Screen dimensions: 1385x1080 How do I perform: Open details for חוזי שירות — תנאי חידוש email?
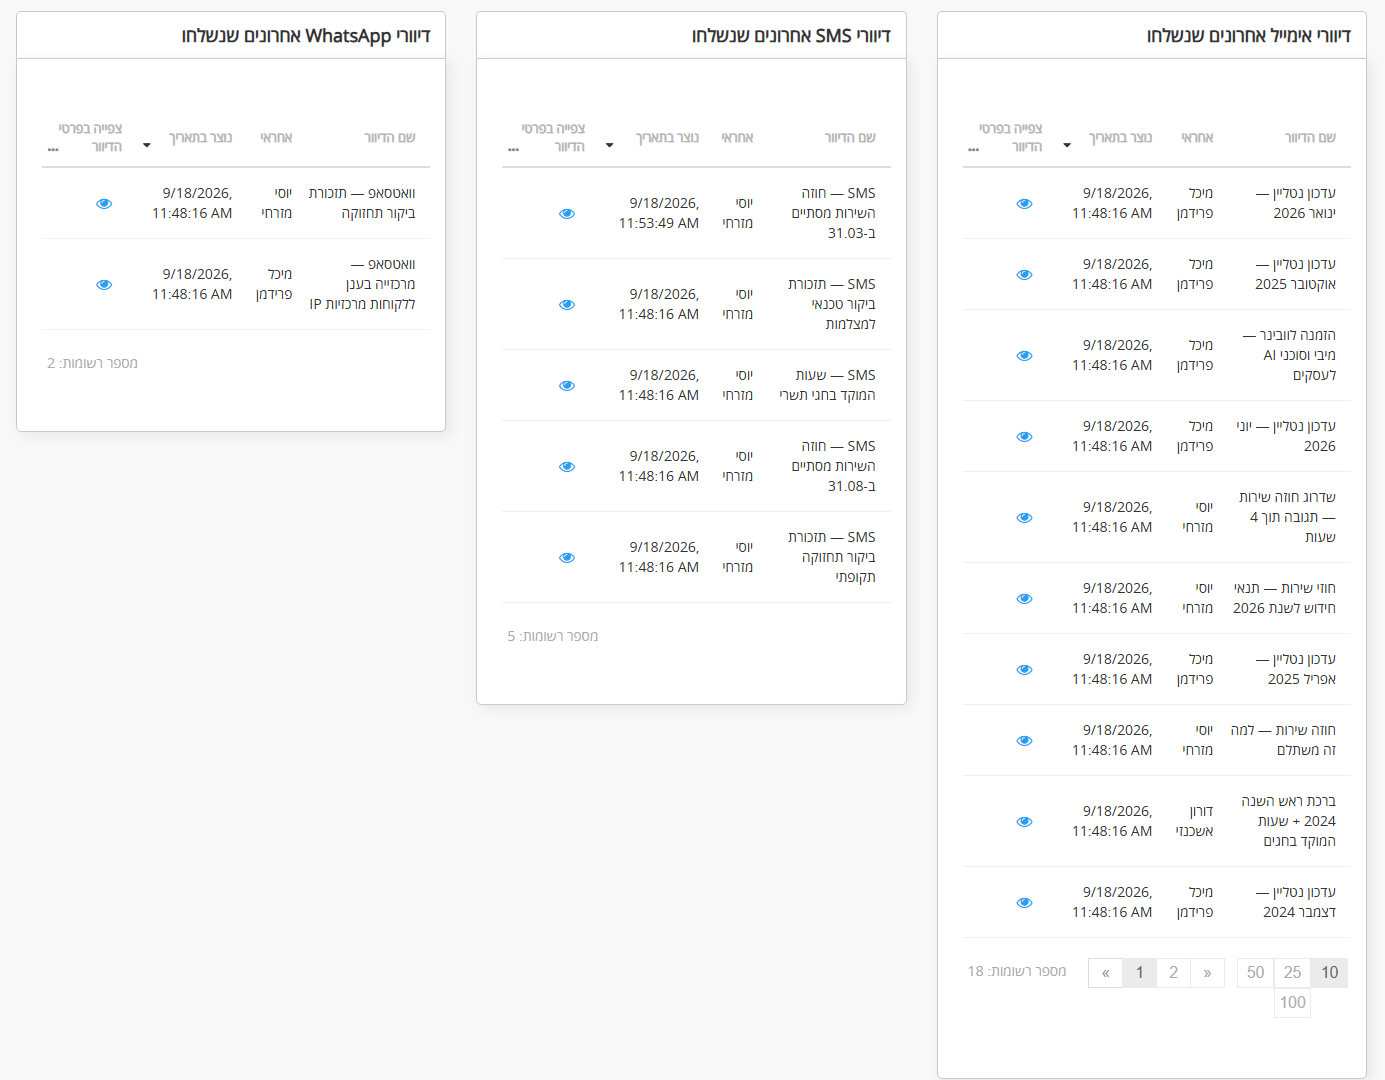pos(1024,599)
